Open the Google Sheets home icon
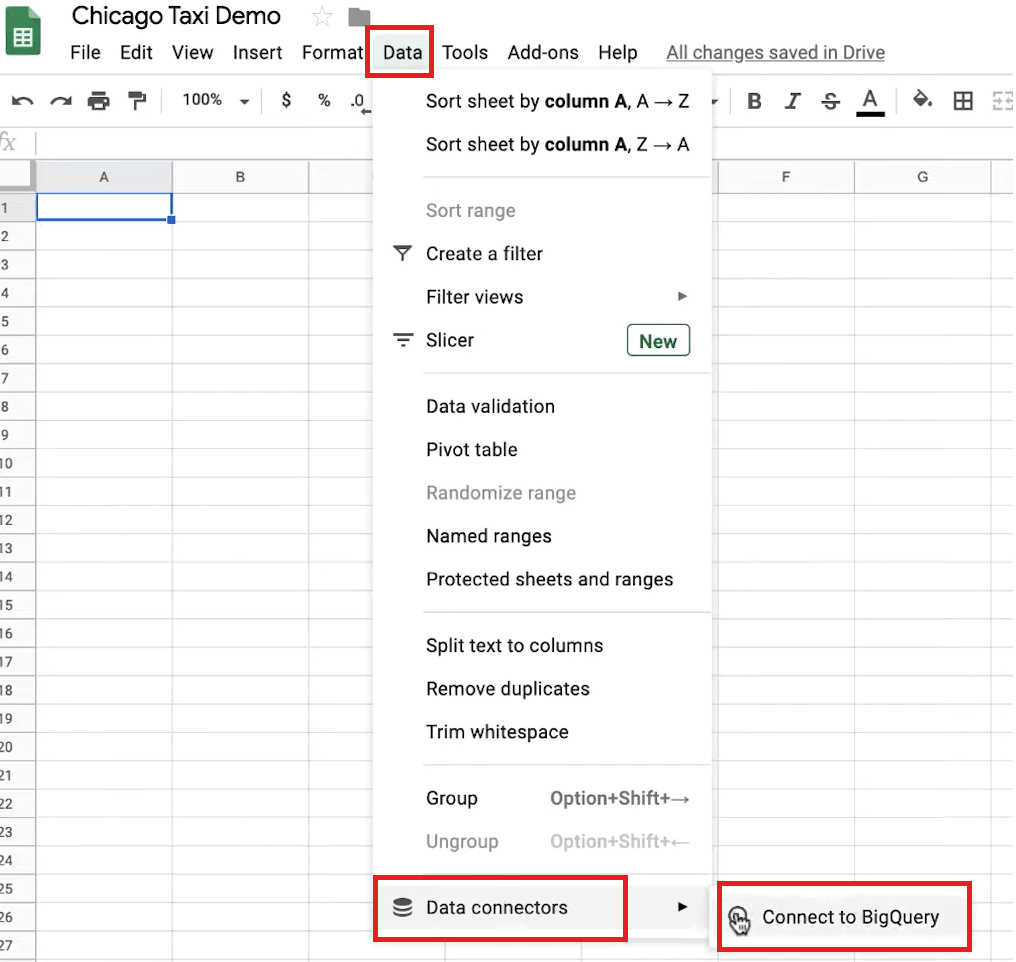The image size is (1016, 962). pos(23,30)
